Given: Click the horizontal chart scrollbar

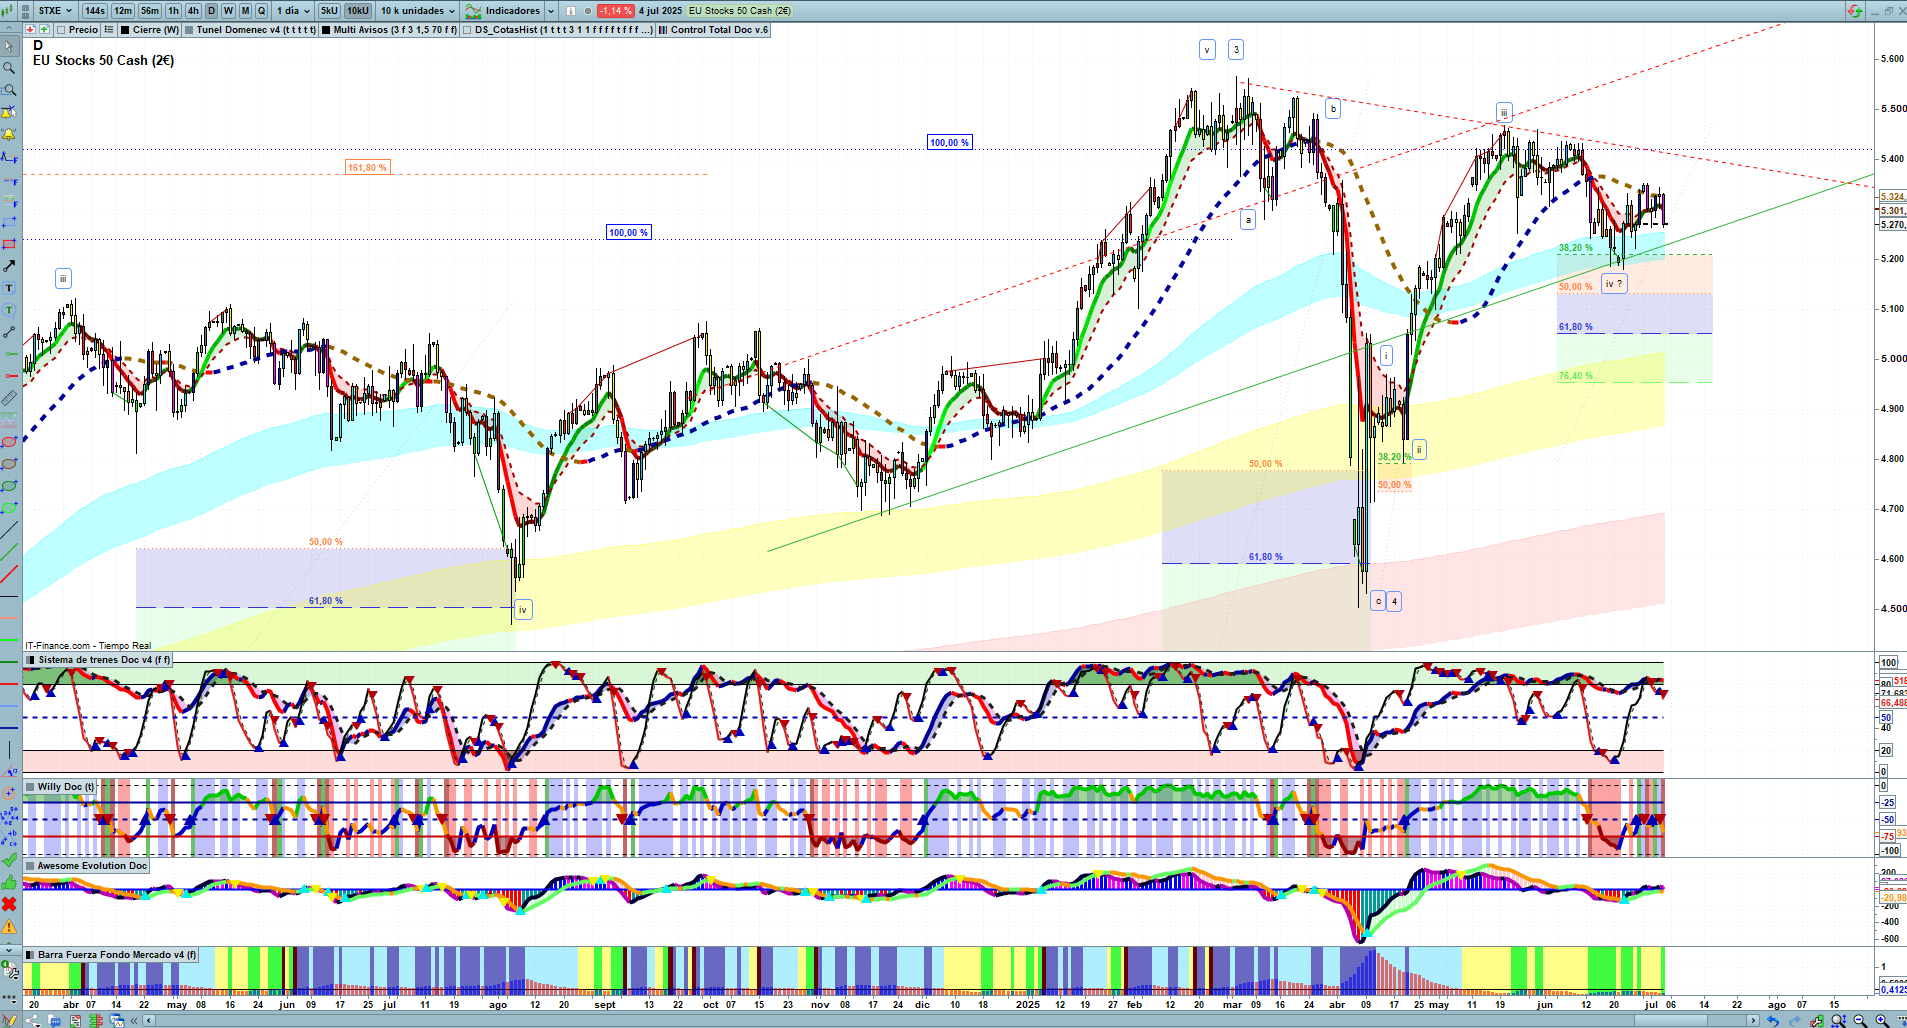Looking at the screenshot, I should click(950, 1021).
